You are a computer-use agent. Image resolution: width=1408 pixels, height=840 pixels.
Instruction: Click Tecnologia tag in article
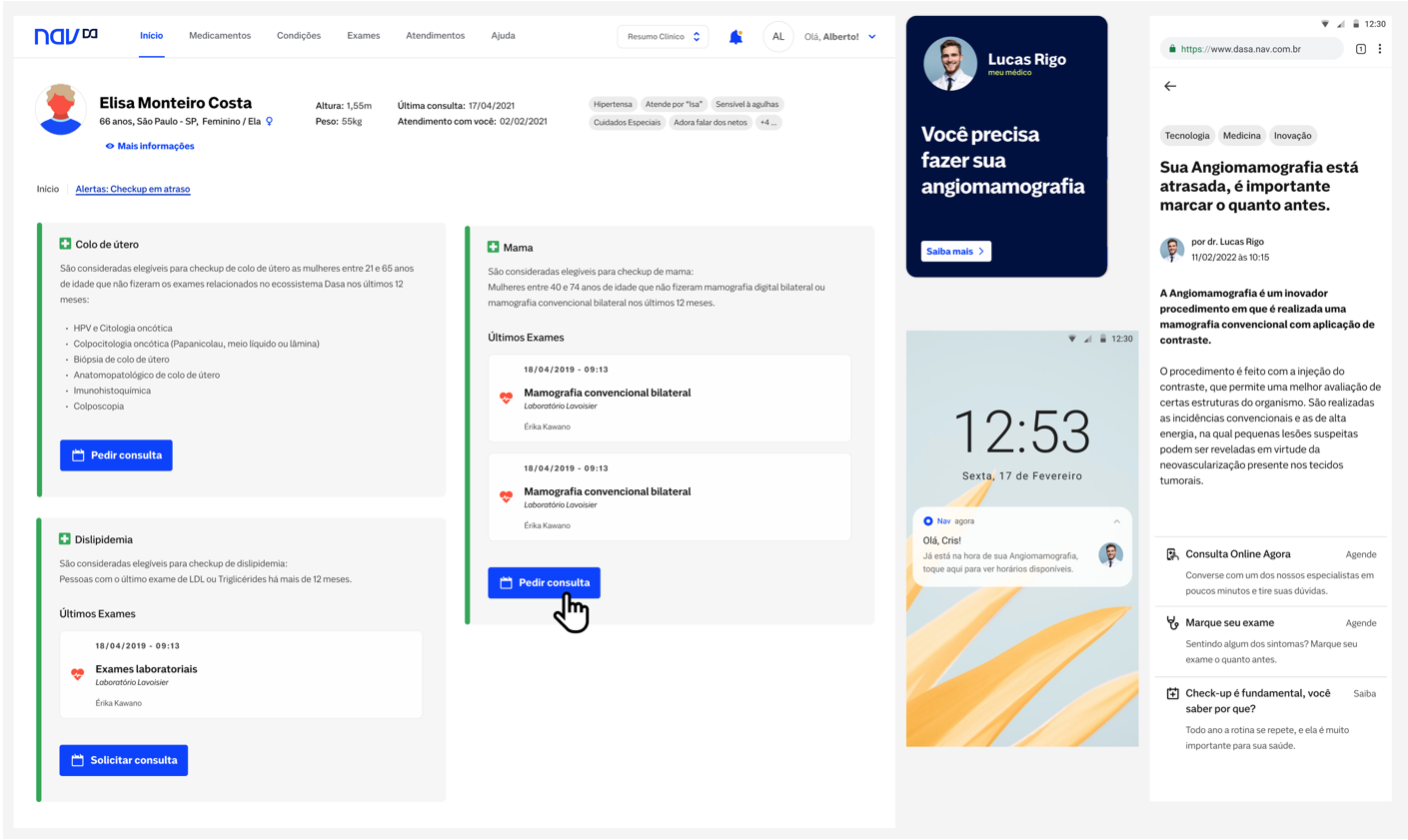click(1188, 135)
